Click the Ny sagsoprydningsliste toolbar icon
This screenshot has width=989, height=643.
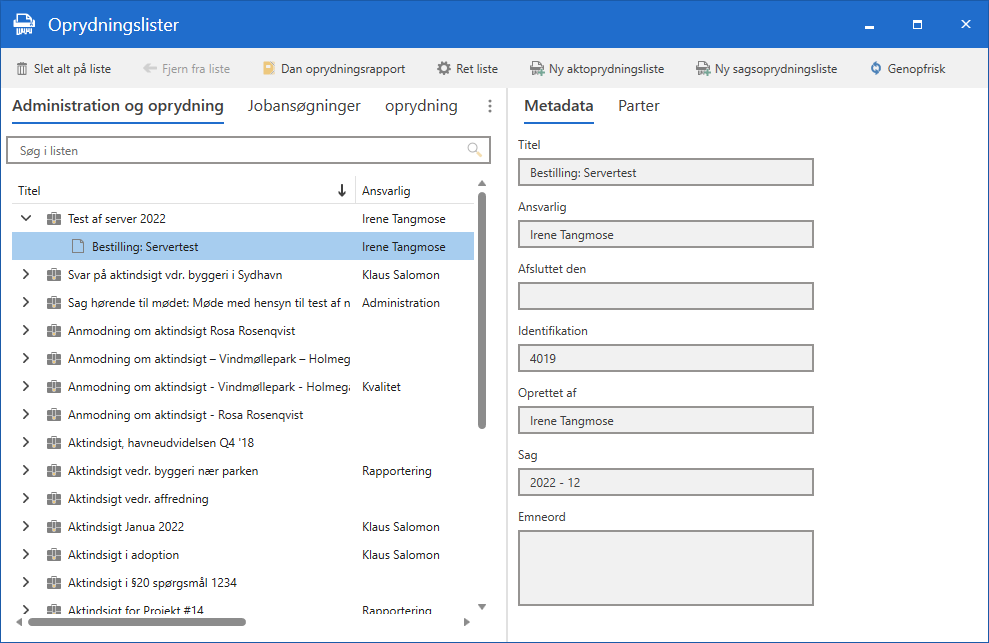[x=703, y=69]
